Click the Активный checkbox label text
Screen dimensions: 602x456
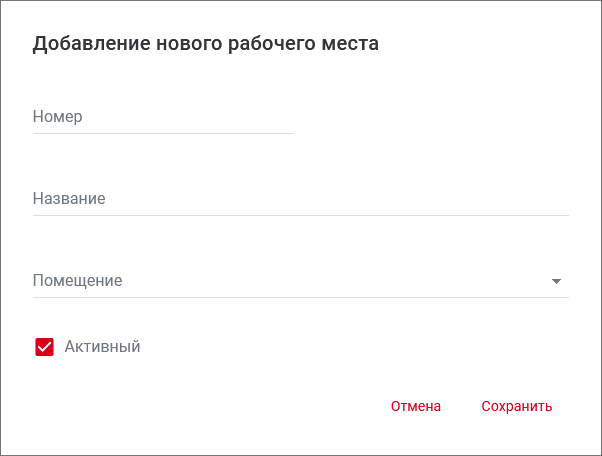pyautogui.click(x=102, y=347)
